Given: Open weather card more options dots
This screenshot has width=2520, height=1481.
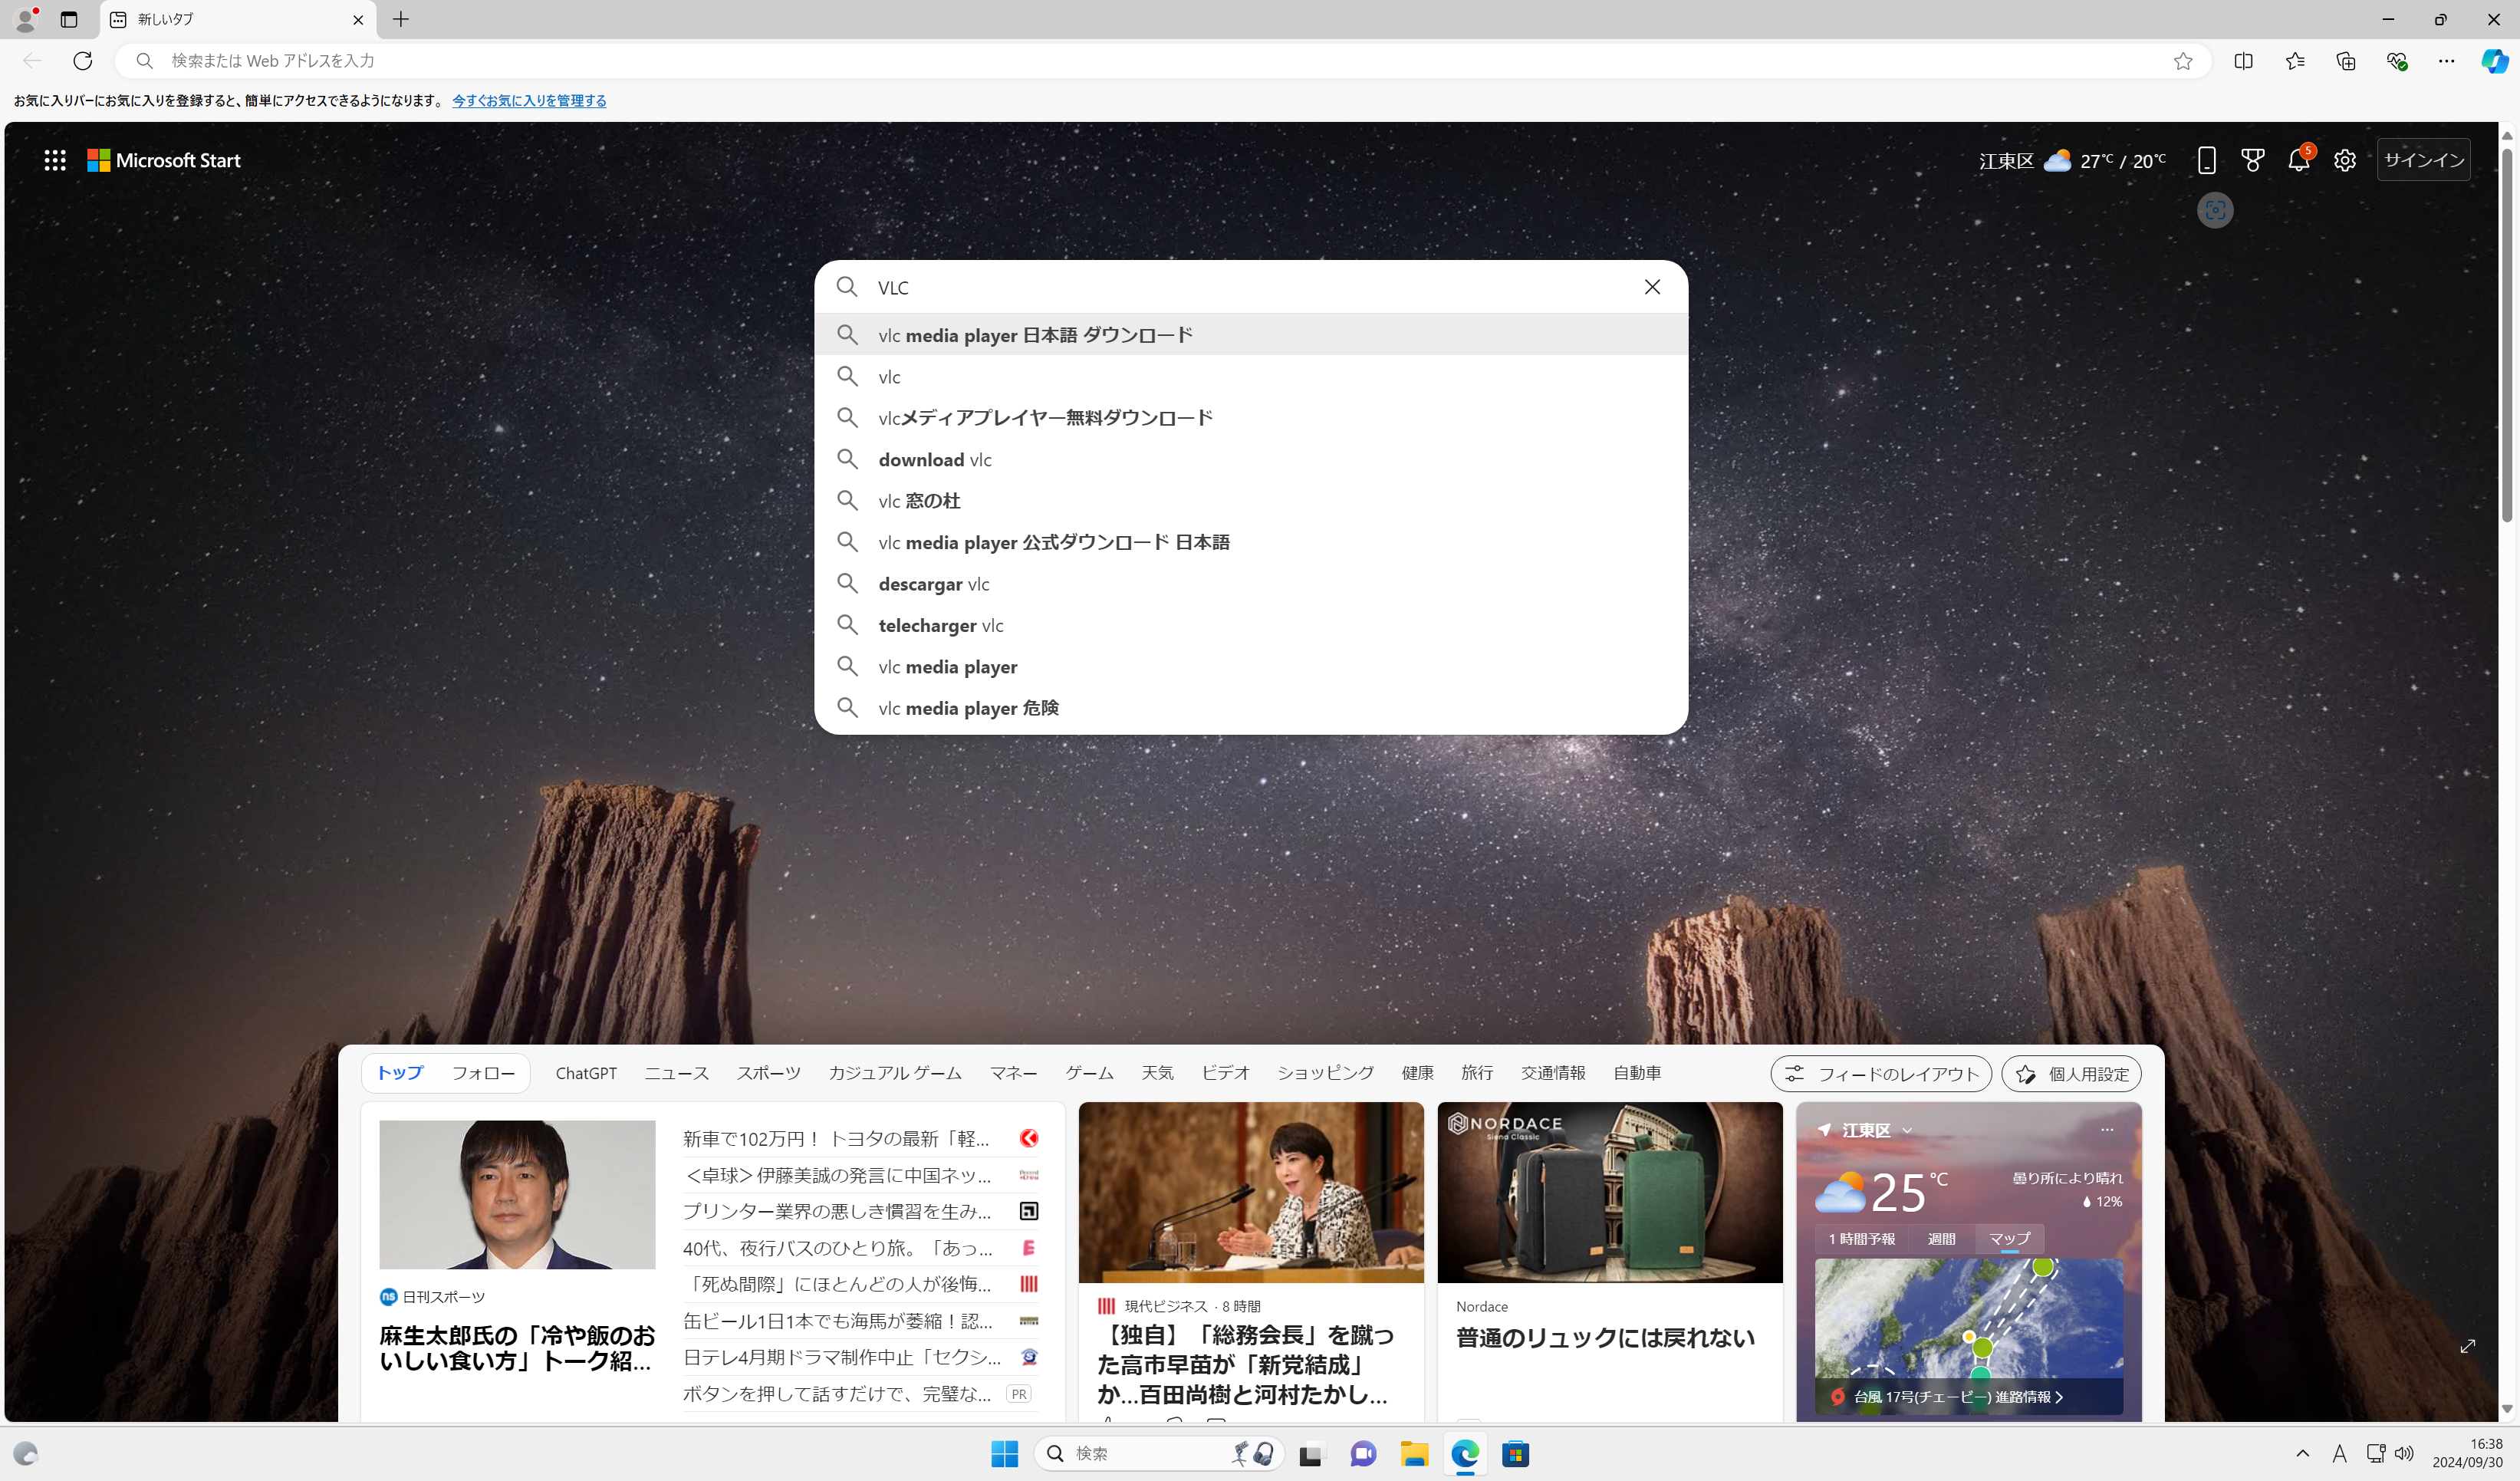Looking at the screenshot, I should click(x=2107, y=1130).
